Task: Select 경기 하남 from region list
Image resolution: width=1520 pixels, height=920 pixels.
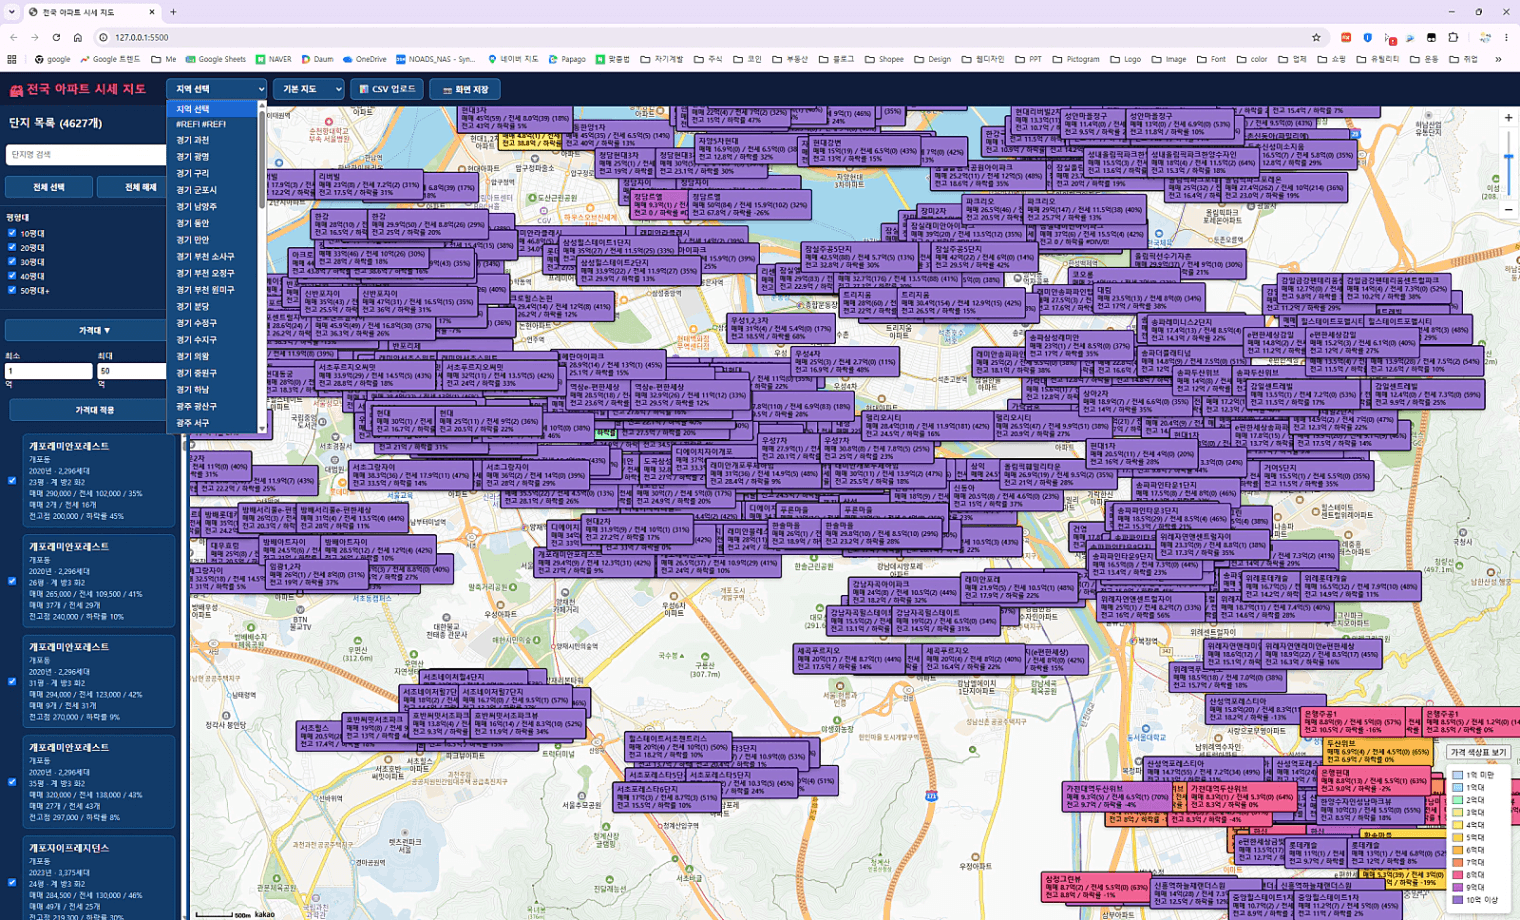Action: click(x=212, y=389)
